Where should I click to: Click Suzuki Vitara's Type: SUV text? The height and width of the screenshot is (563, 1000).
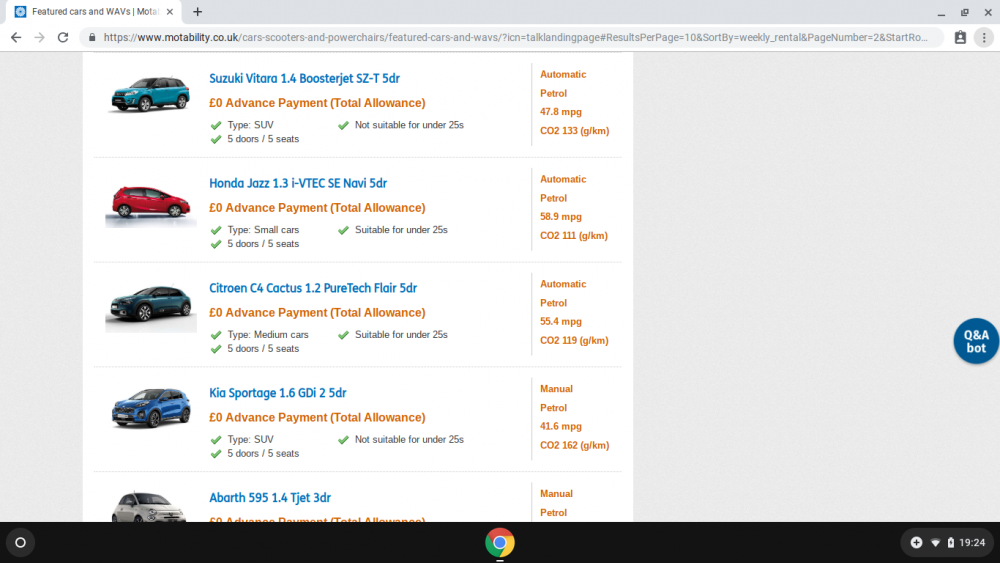[251, 125]
